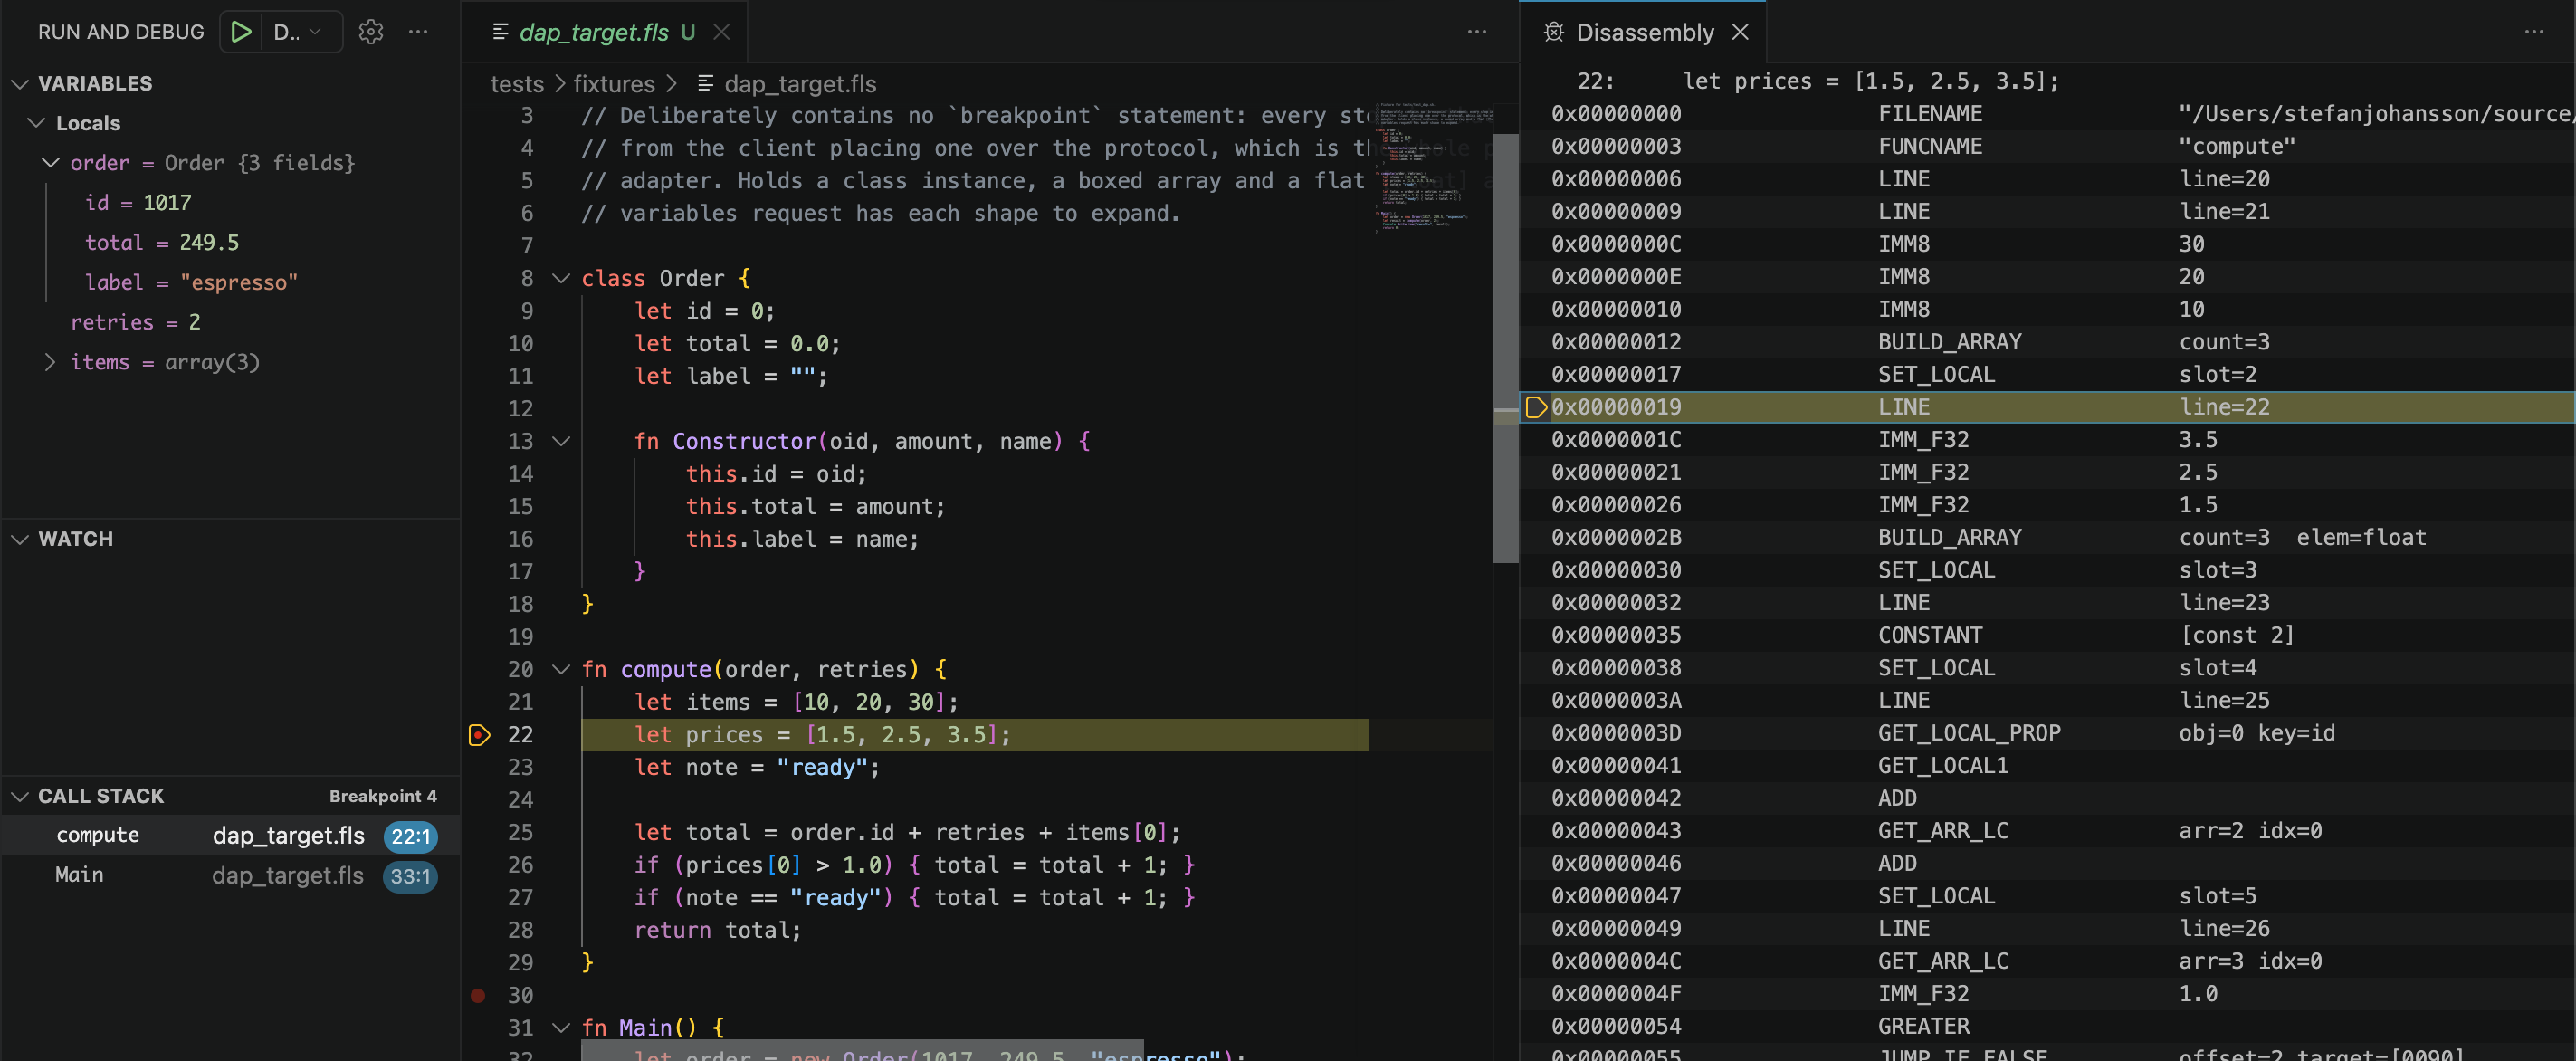Click the RUN AND DEBUG title
The width and height of the screenshot is (2576, 1061).
[121, 32]
